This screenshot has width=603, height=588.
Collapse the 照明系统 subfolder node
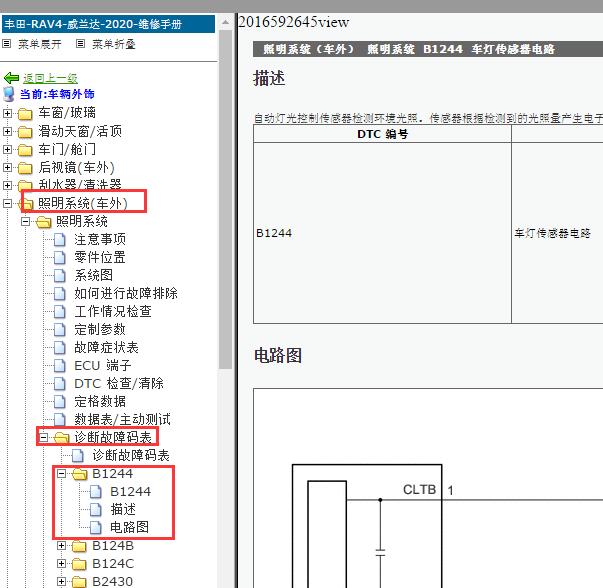point(25,222)
